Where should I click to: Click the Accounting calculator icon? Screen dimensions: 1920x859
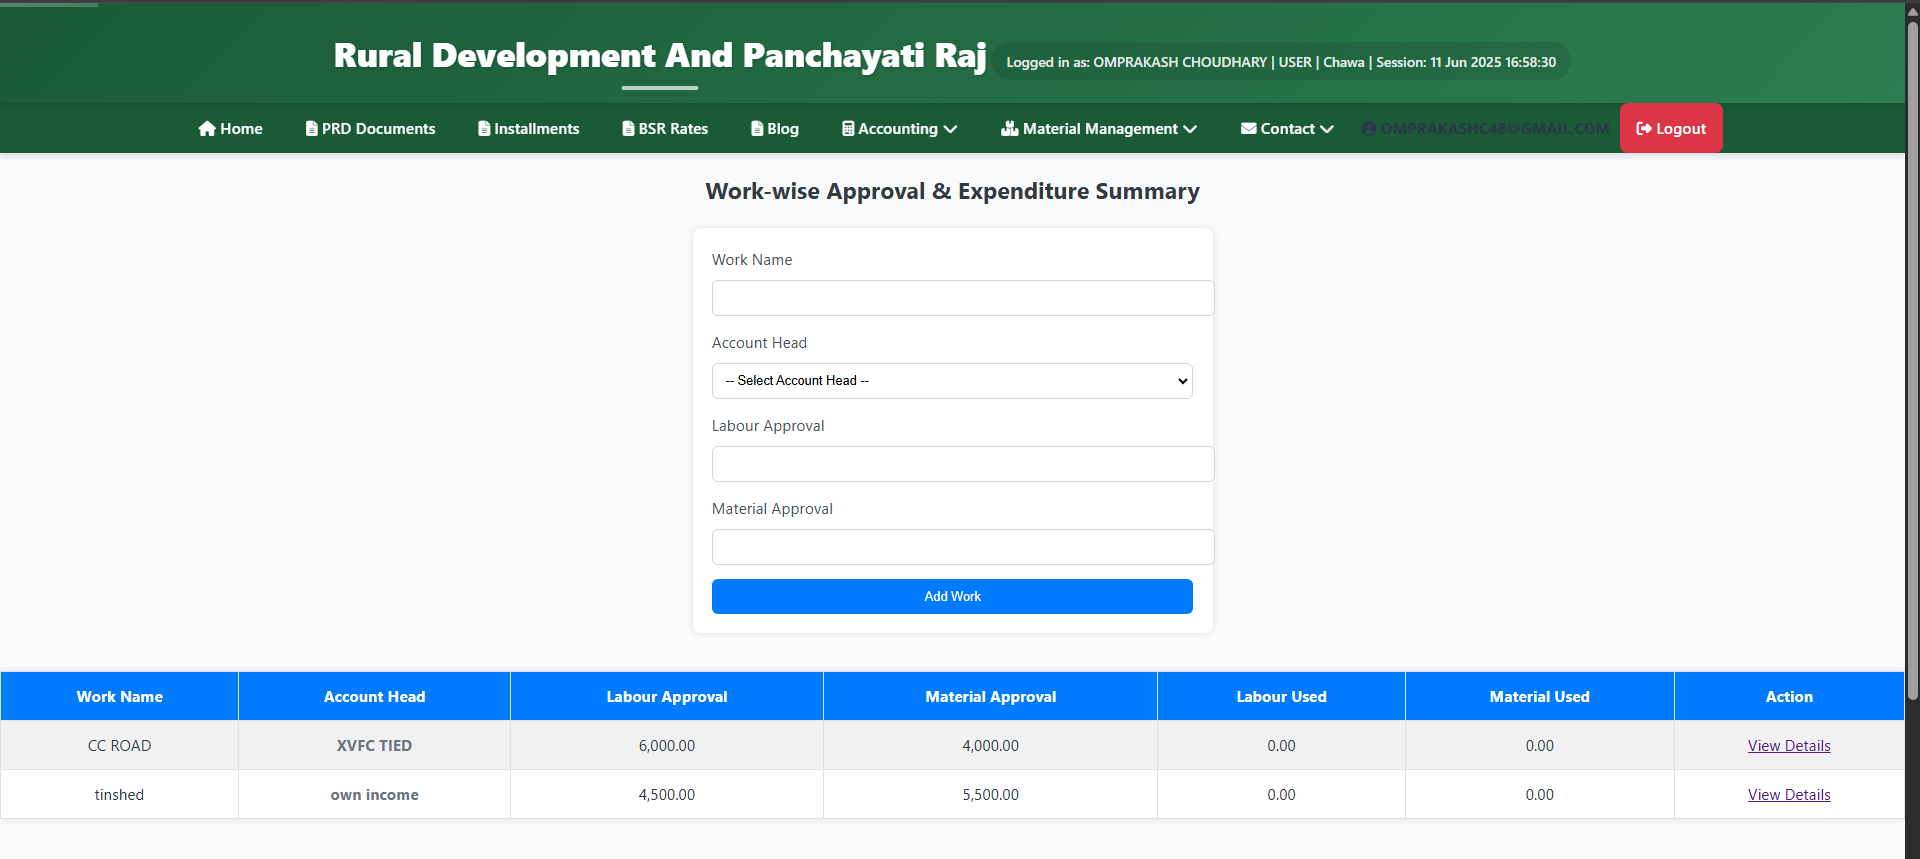pos(848,129)
